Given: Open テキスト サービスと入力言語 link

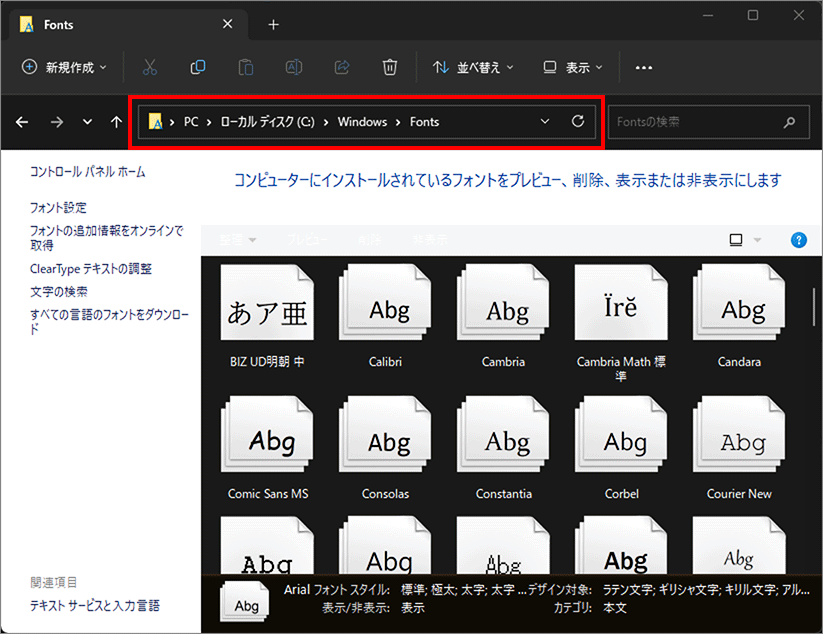Looking at the screenshot, I should (x=95, y=606).
